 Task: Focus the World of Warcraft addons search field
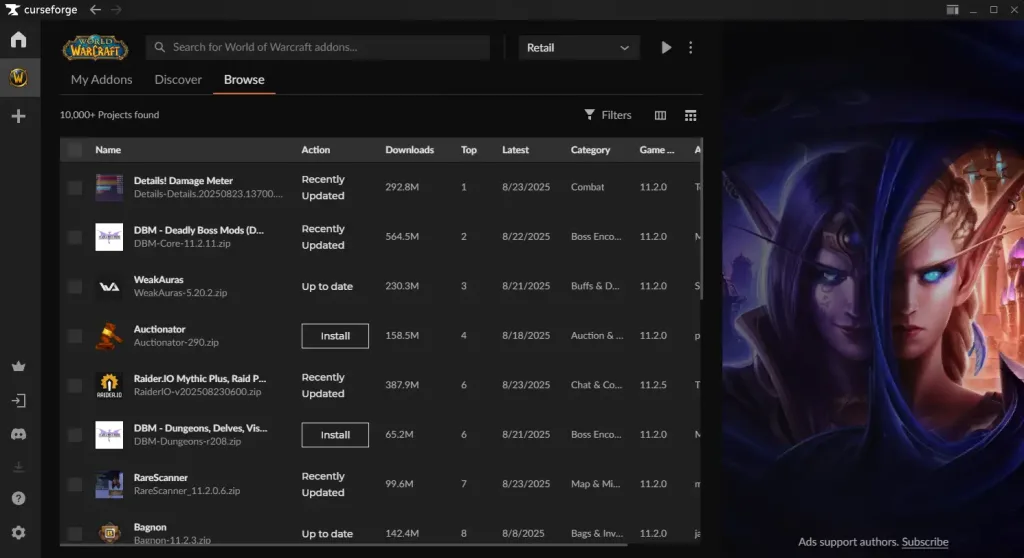(x=318, y=47)
